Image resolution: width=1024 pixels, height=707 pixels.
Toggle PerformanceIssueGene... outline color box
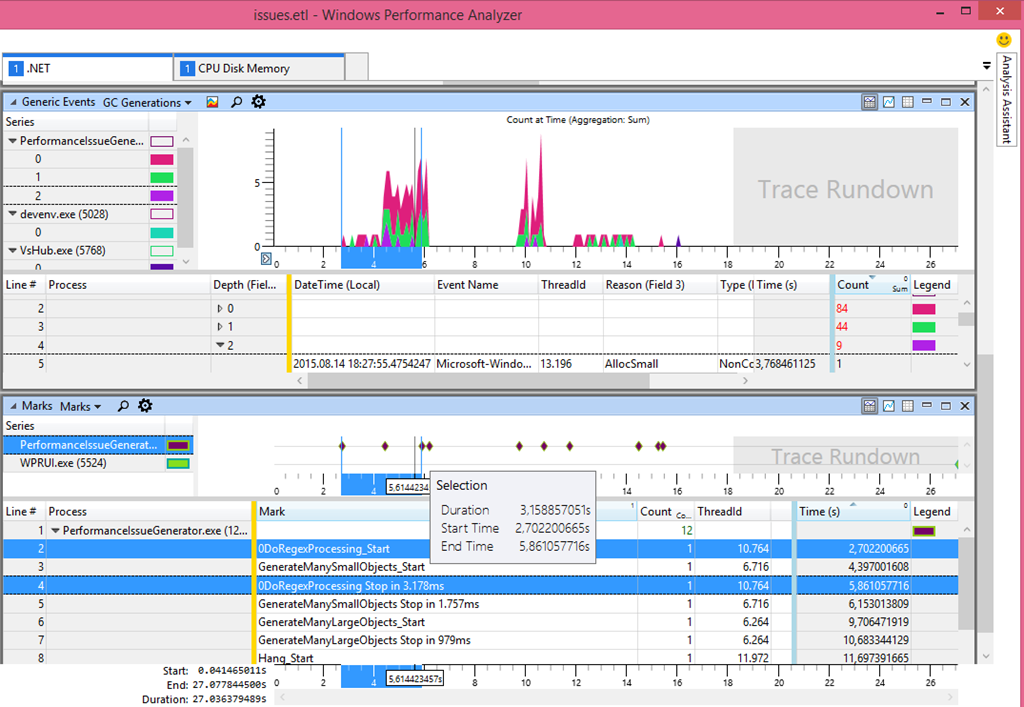click(161, 141)
